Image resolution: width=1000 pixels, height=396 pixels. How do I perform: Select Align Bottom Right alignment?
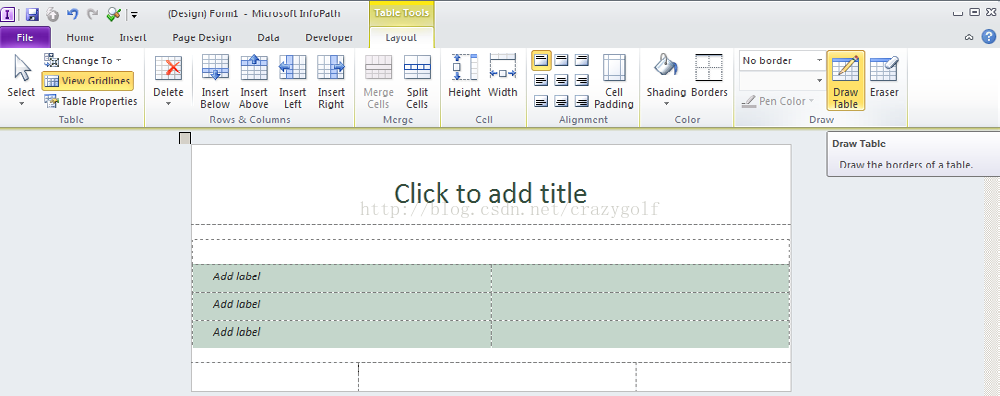point(582,101)
